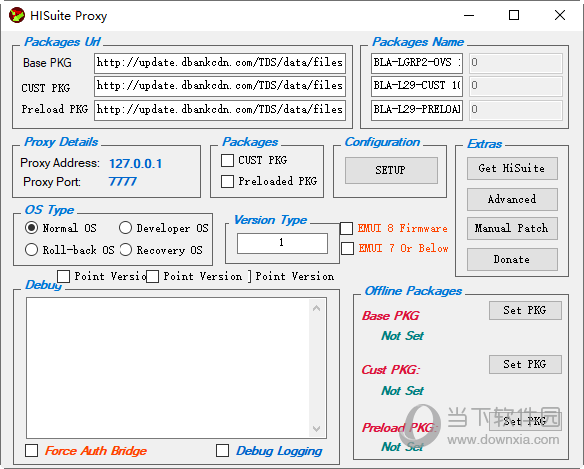584x469 pixels.
Task: Focus the Preload PKG URL field
Action: (220, 110)
